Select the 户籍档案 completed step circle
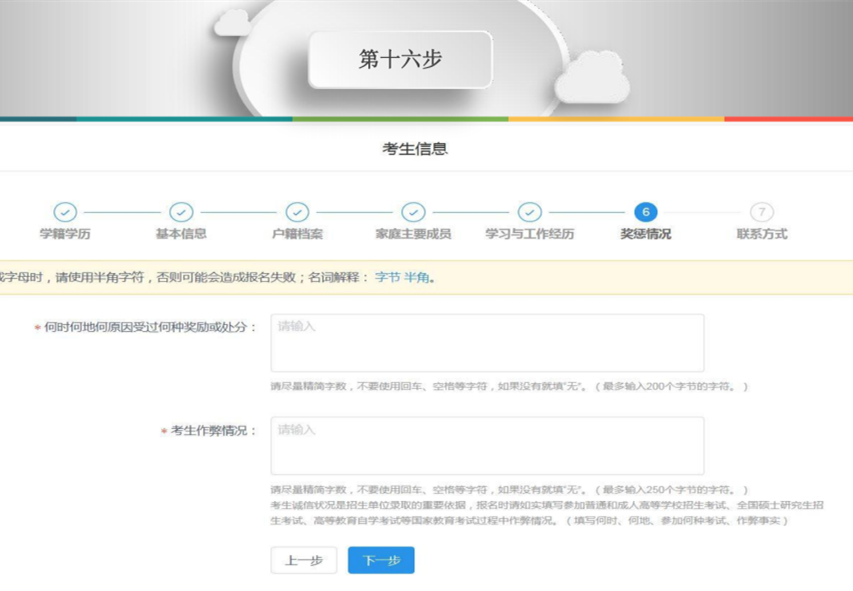Viewport: 853px width, 591px height. click(297, 212)
